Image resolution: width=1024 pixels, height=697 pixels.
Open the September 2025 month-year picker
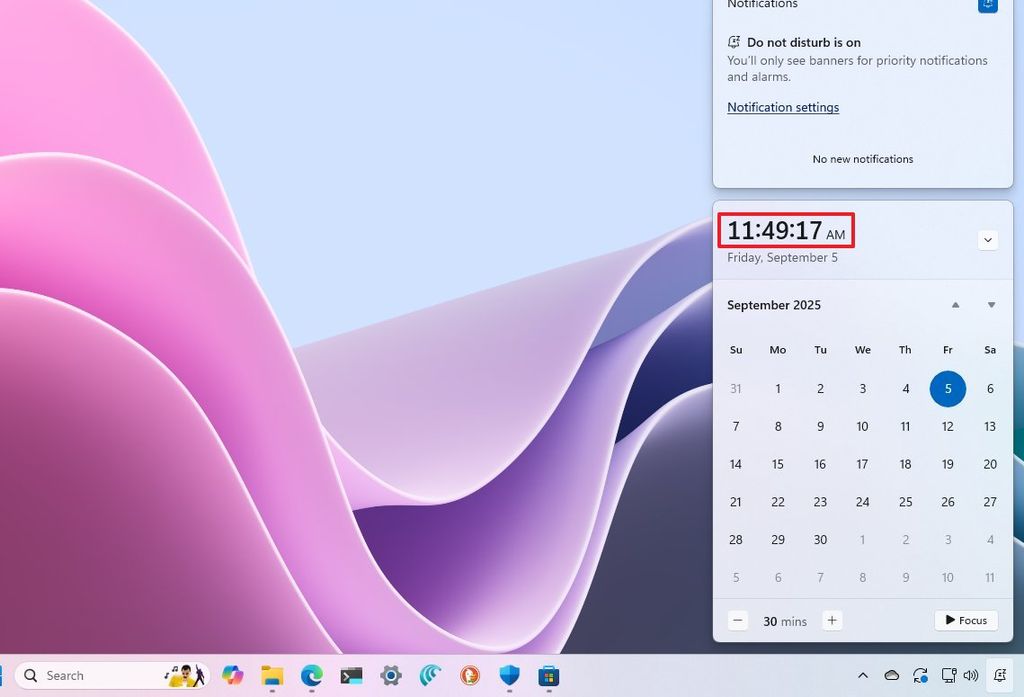[774, 305]
